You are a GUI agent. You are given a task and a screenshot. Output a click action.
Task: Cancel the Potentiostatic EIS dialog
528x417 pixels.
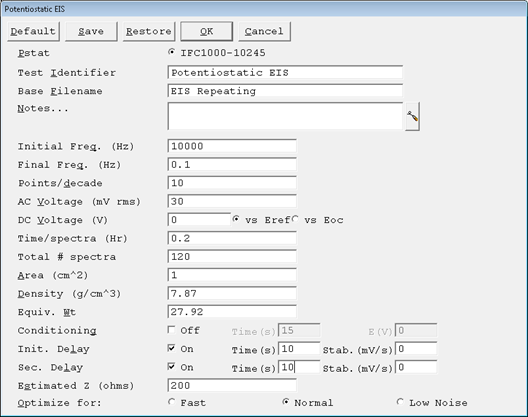point(264,32)
